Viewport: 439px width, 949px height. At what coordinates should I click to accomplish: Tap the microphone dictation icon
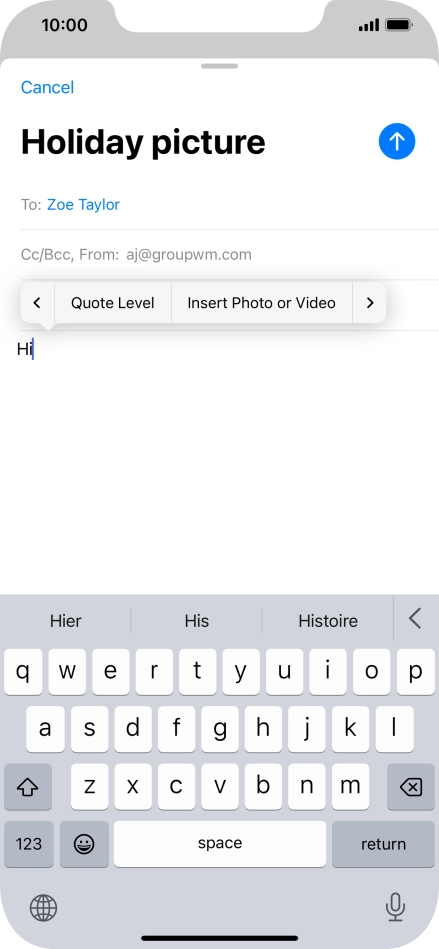[x=395, y=907]
